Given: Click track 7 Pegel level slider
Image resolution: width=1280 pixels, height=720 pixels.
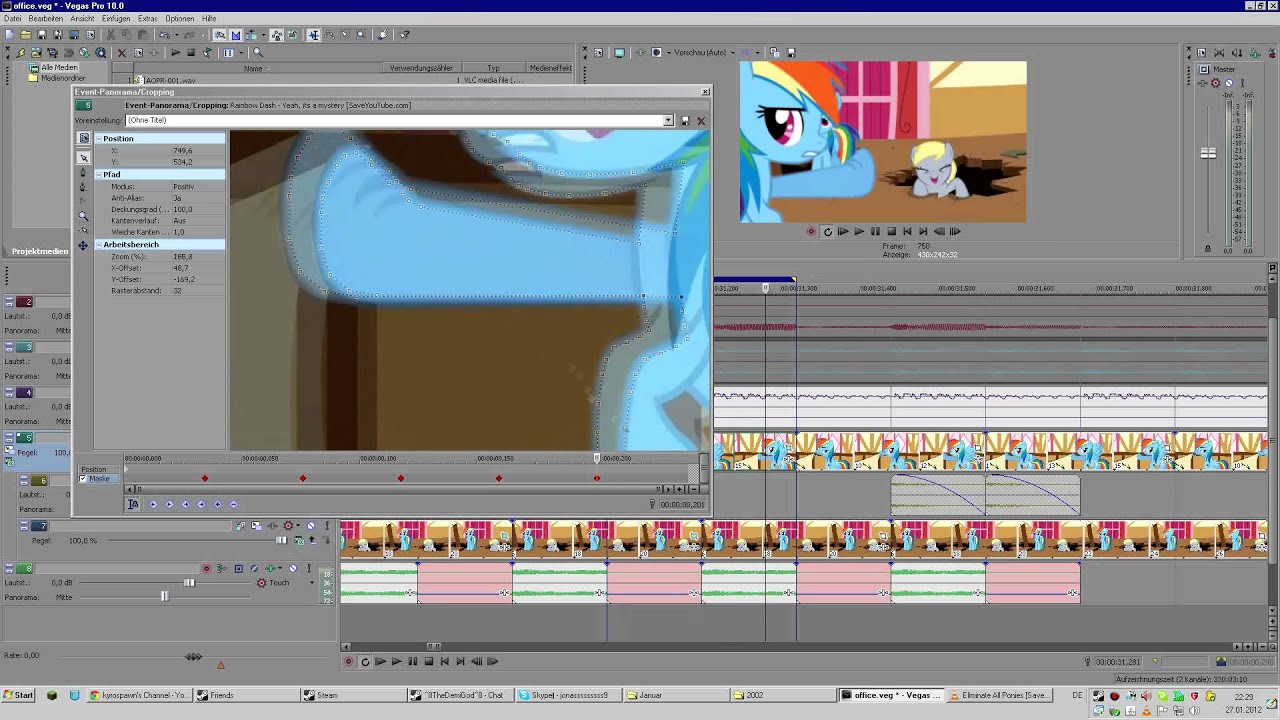Looking at the screenshot, I should point(281,540).
